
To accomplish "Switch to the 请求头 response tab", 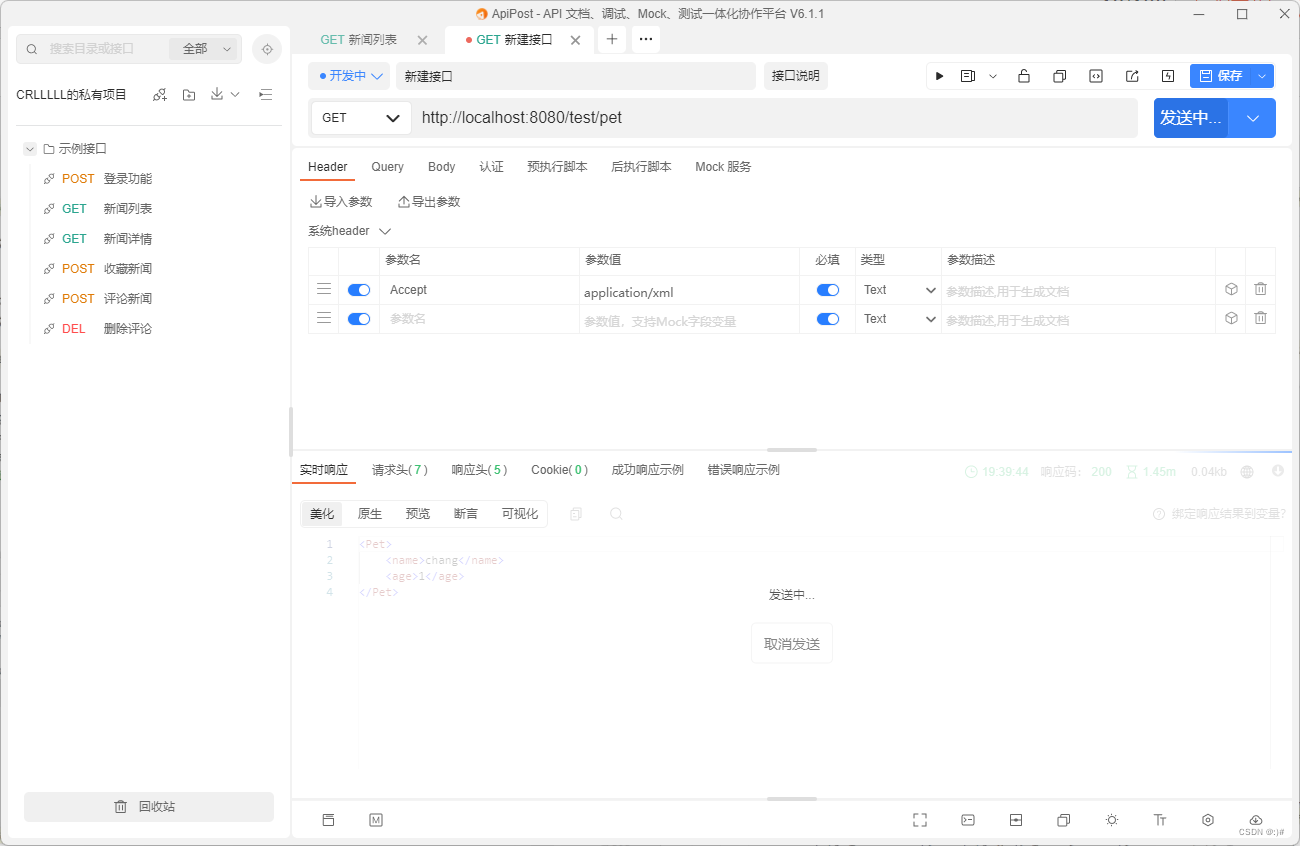I will [400, 470].
